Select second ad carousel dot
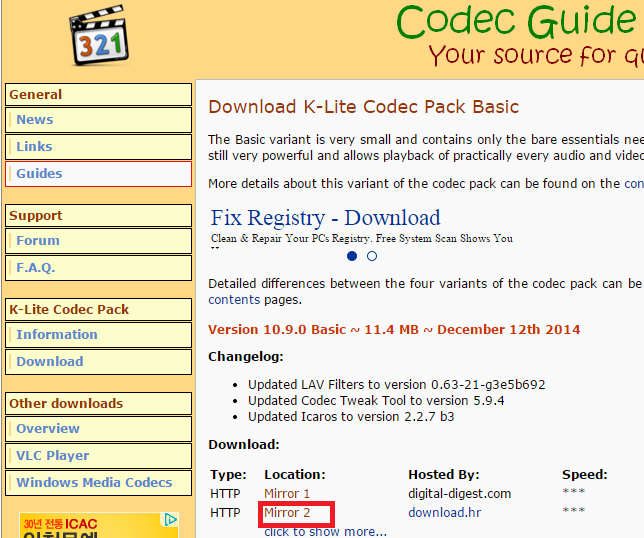644x538 pixels. (x=372, y=256)
